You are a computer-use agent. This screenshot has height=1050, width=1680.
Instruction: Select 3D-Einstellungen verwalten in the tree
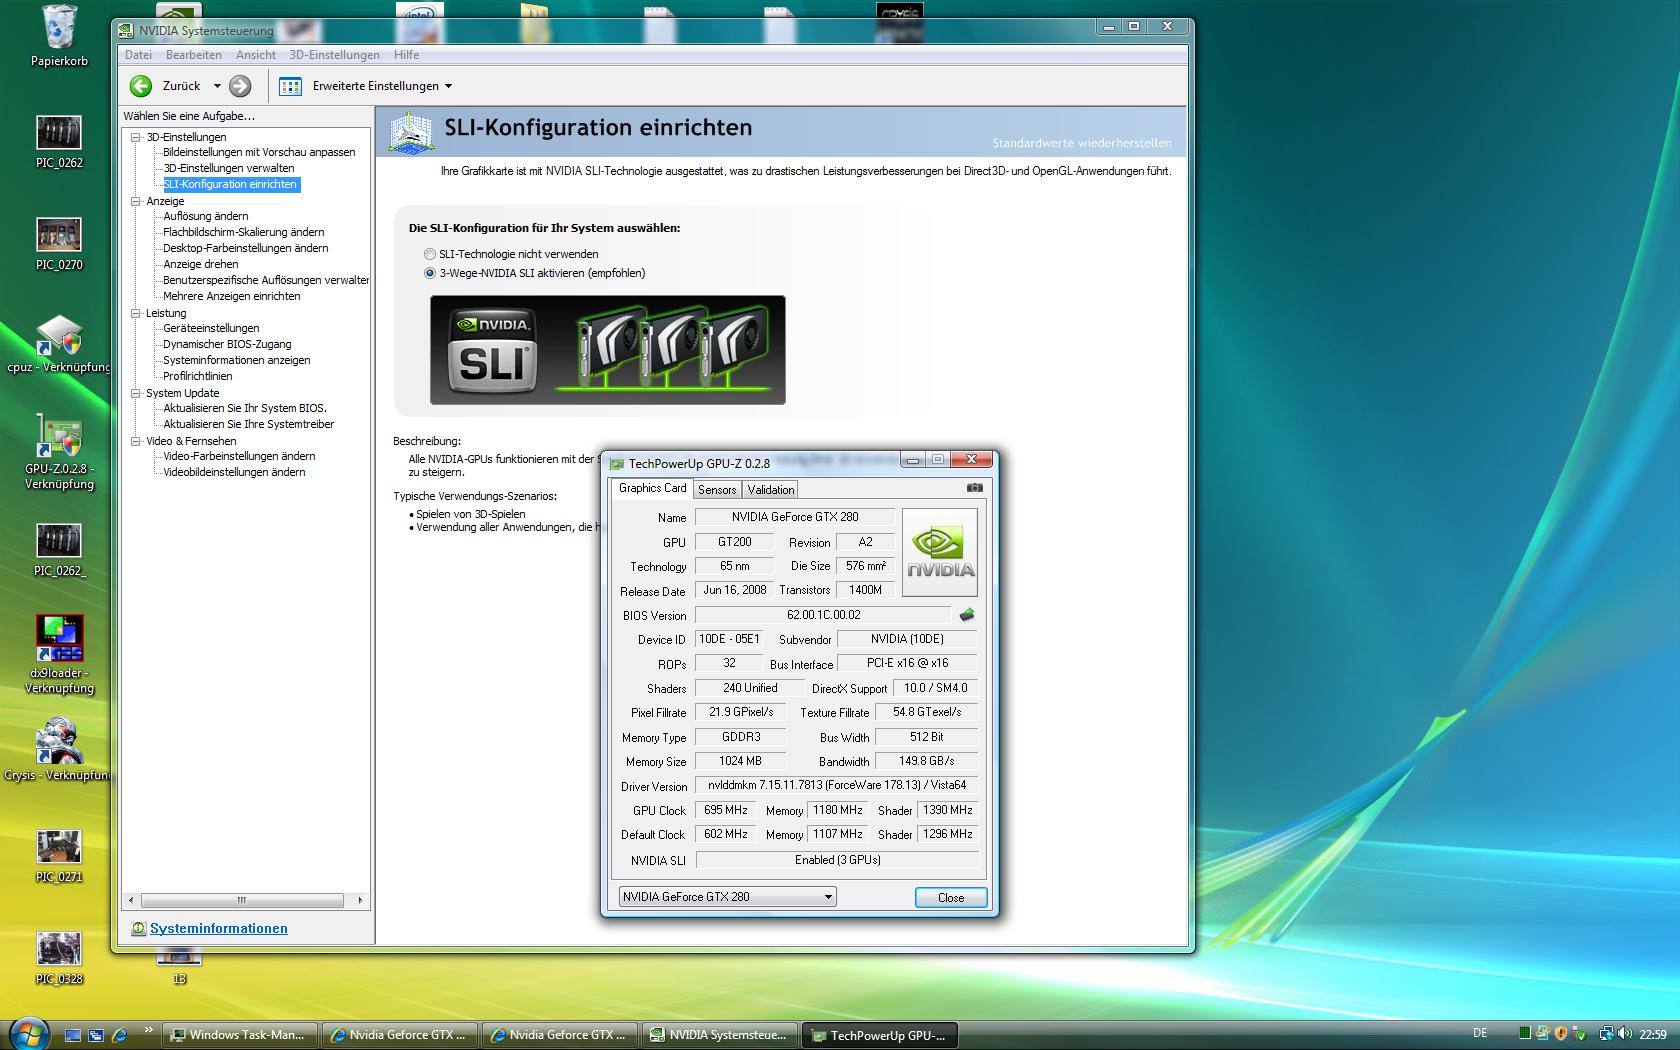pyautogui.click(x=229, y=168)
